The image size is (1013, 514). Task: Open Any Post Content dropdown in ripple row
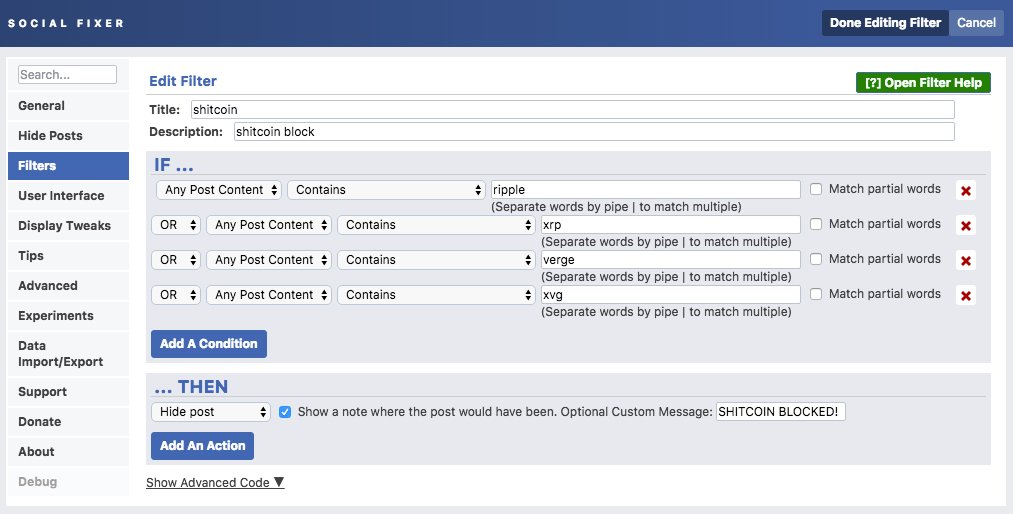point(218,190)
